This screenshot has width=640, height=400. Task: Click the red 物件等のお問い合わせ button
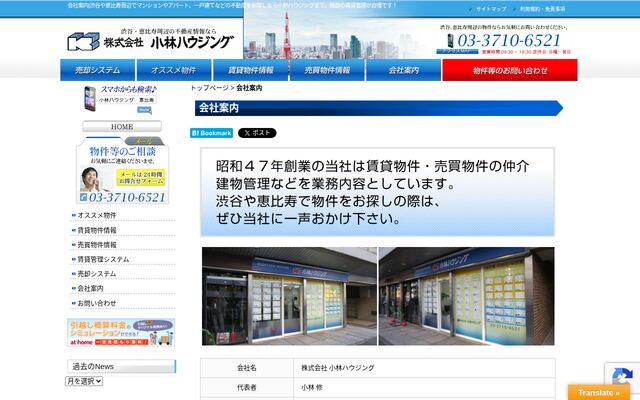coord(510,70)
